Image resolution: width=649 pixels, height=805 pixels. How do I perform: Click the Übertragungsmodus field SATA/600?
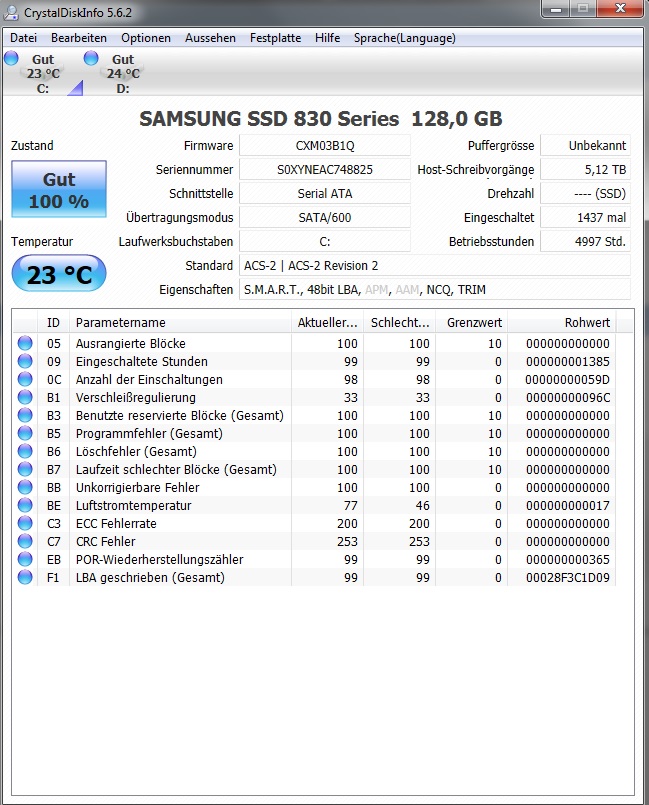tap(325, 217)
